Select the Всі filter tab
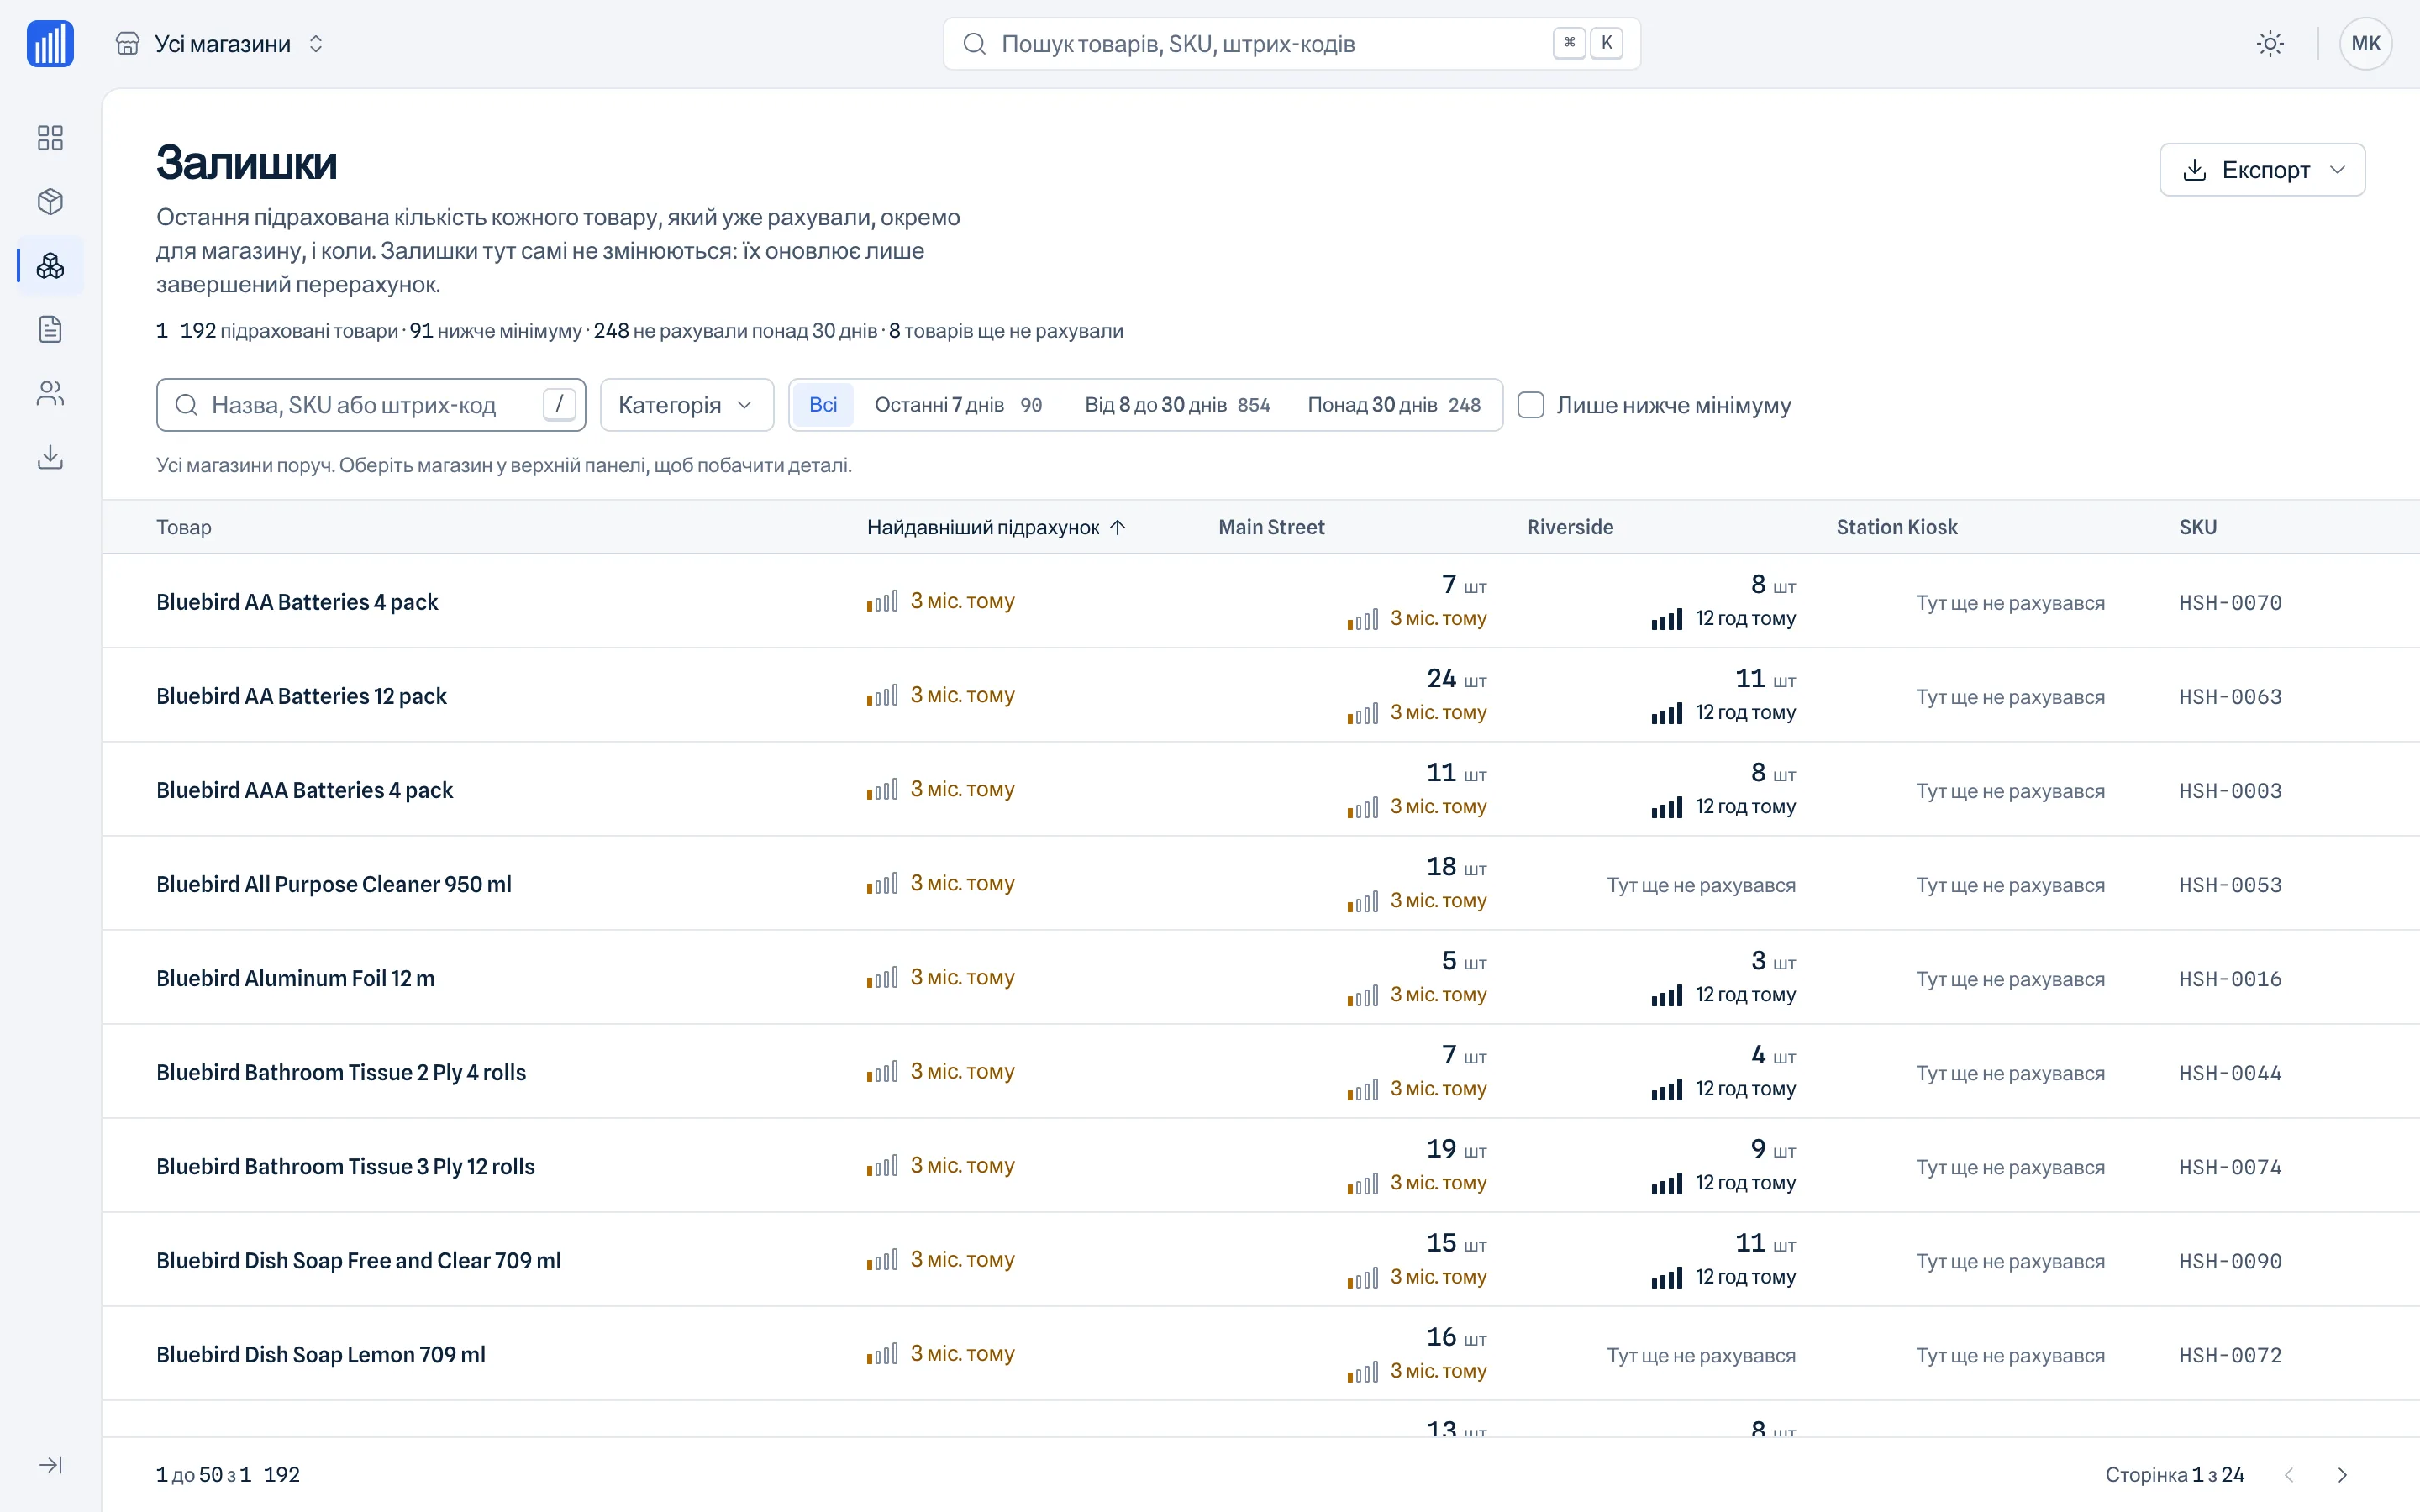 tap(823, 405)
